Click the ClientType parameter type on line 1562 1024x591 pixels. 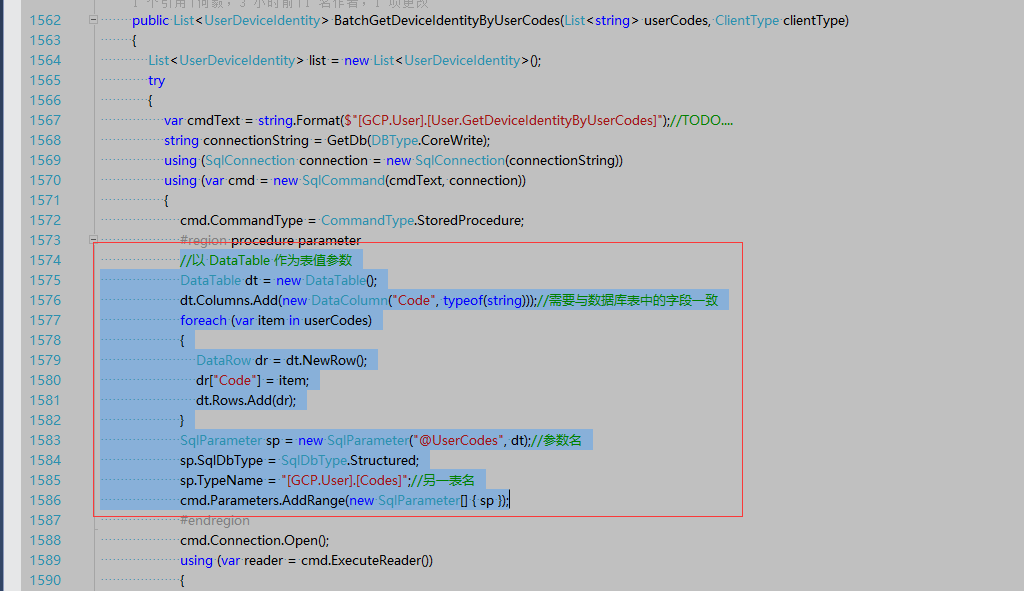[747, 20]
